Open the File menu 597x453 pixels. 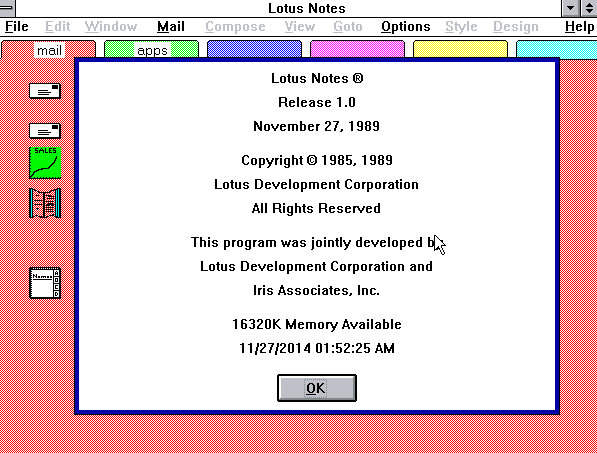click(17, 27)
